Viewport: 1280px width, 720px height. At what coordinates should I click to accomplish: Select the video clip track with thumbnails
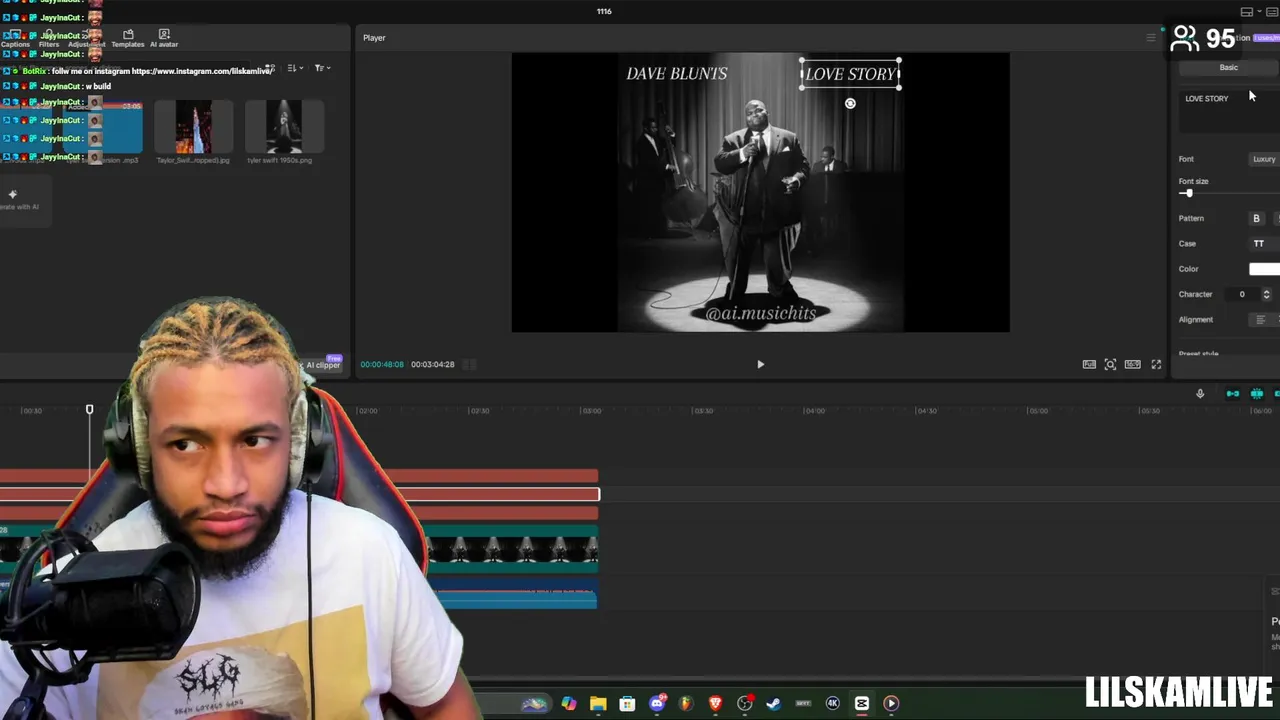point(512,548)
